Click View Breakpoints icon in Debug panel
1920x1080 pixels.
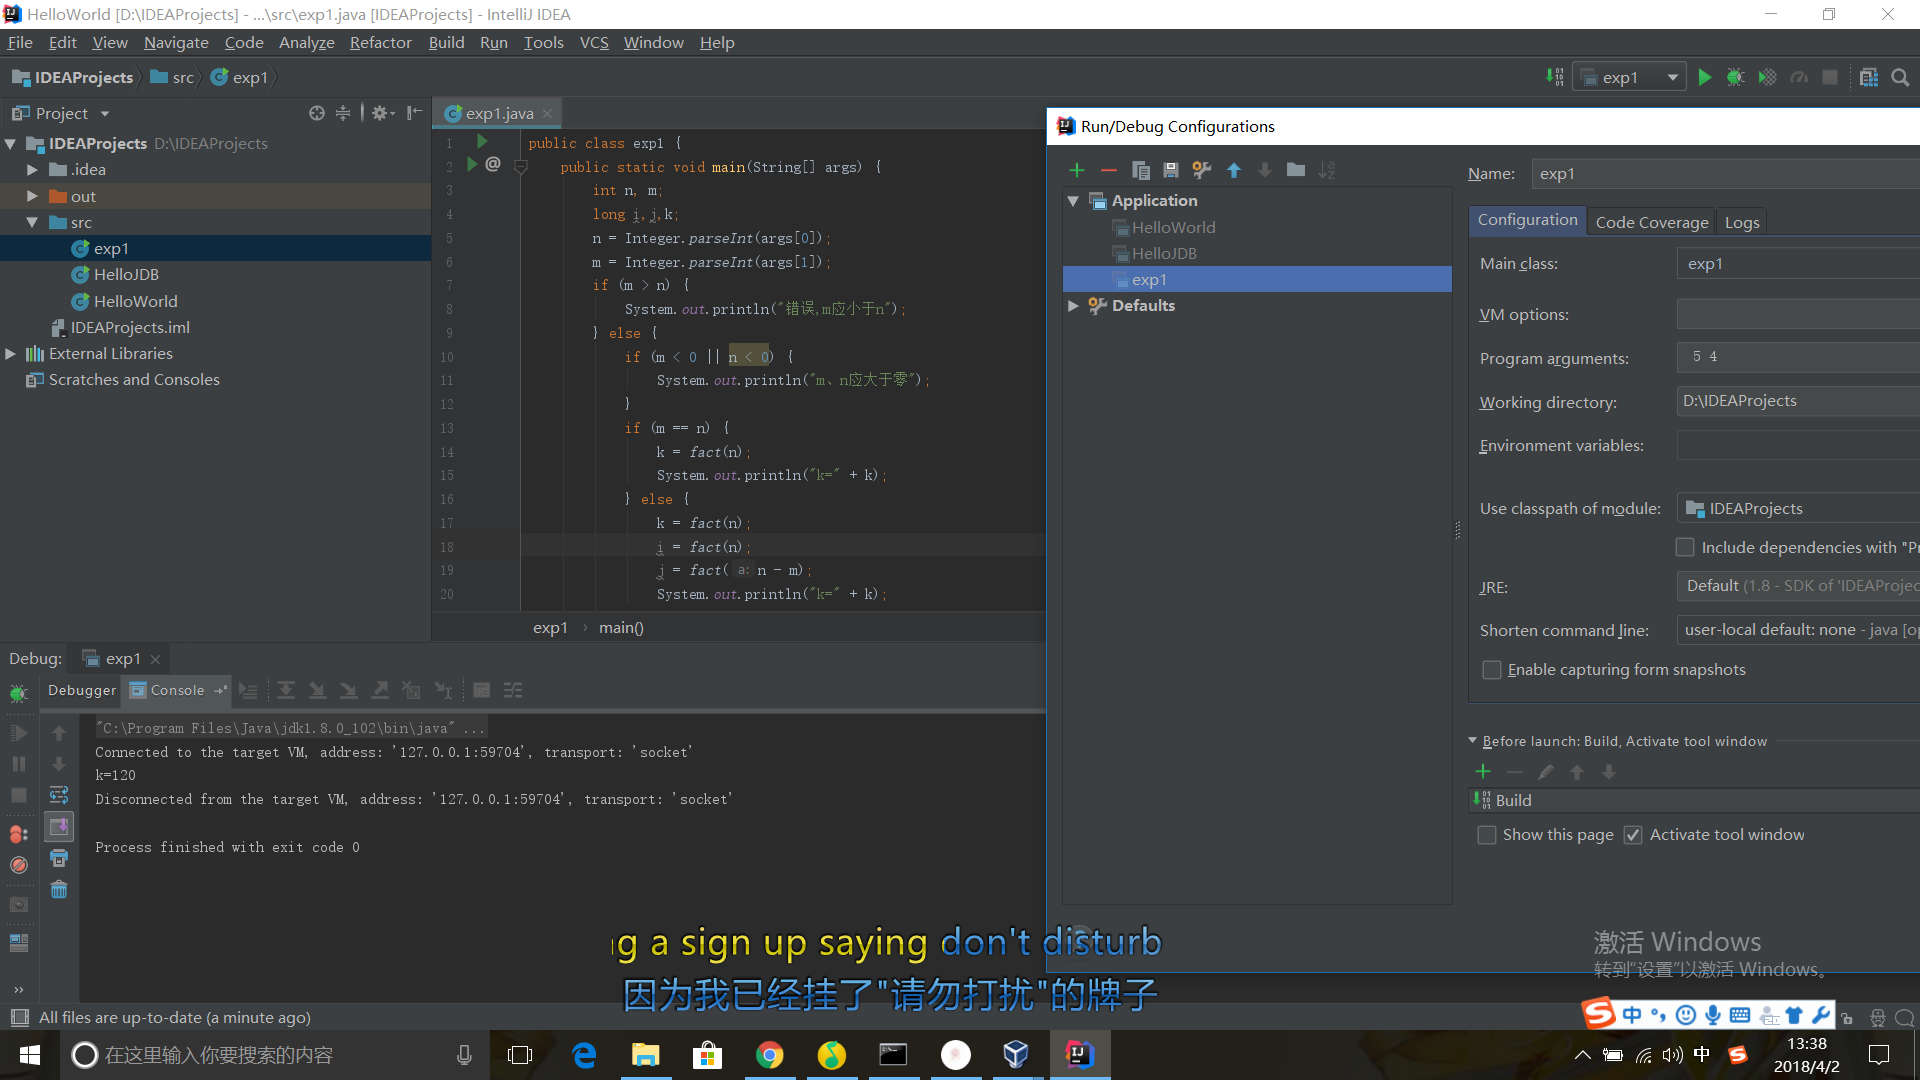pyautogui.click(x=18, y=834)
